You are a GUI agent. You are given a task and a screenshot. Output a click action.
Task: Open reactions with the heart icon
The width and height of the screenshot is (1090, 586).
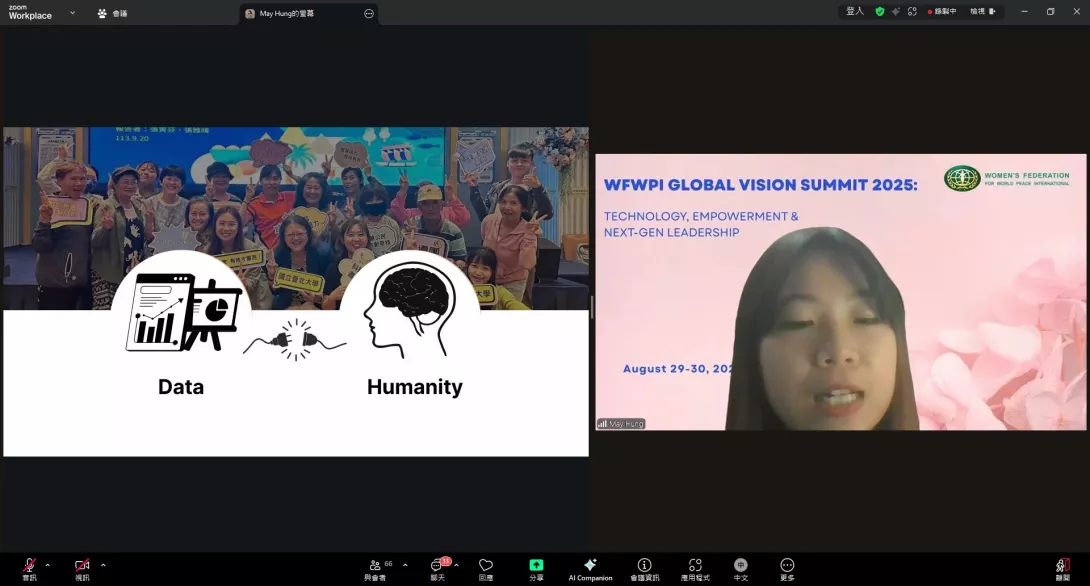point(486,569)
